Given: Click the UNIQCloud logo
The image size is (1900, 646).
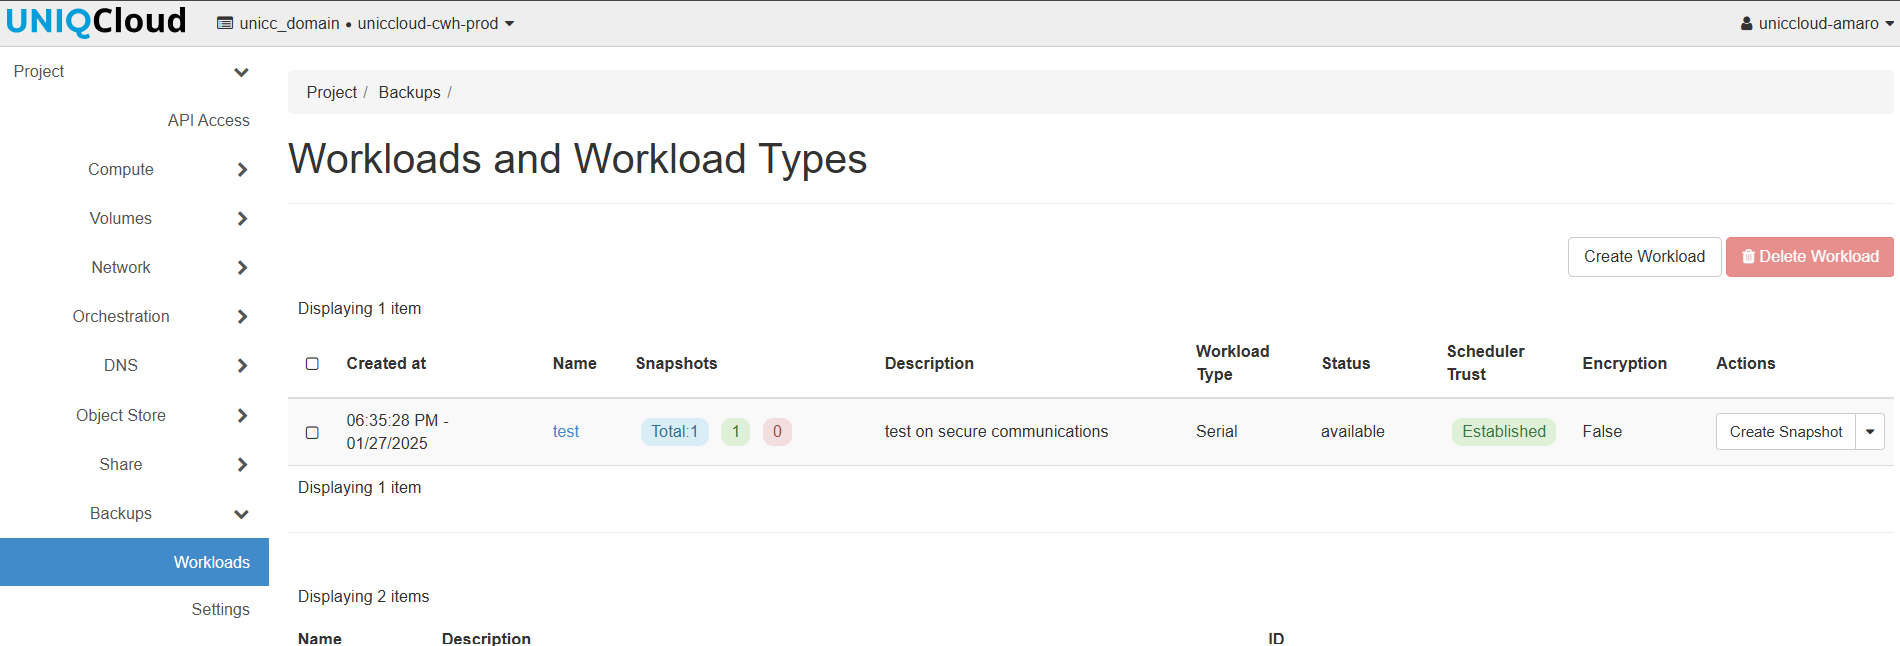Looking at the screenshot, I should [96, 21].
